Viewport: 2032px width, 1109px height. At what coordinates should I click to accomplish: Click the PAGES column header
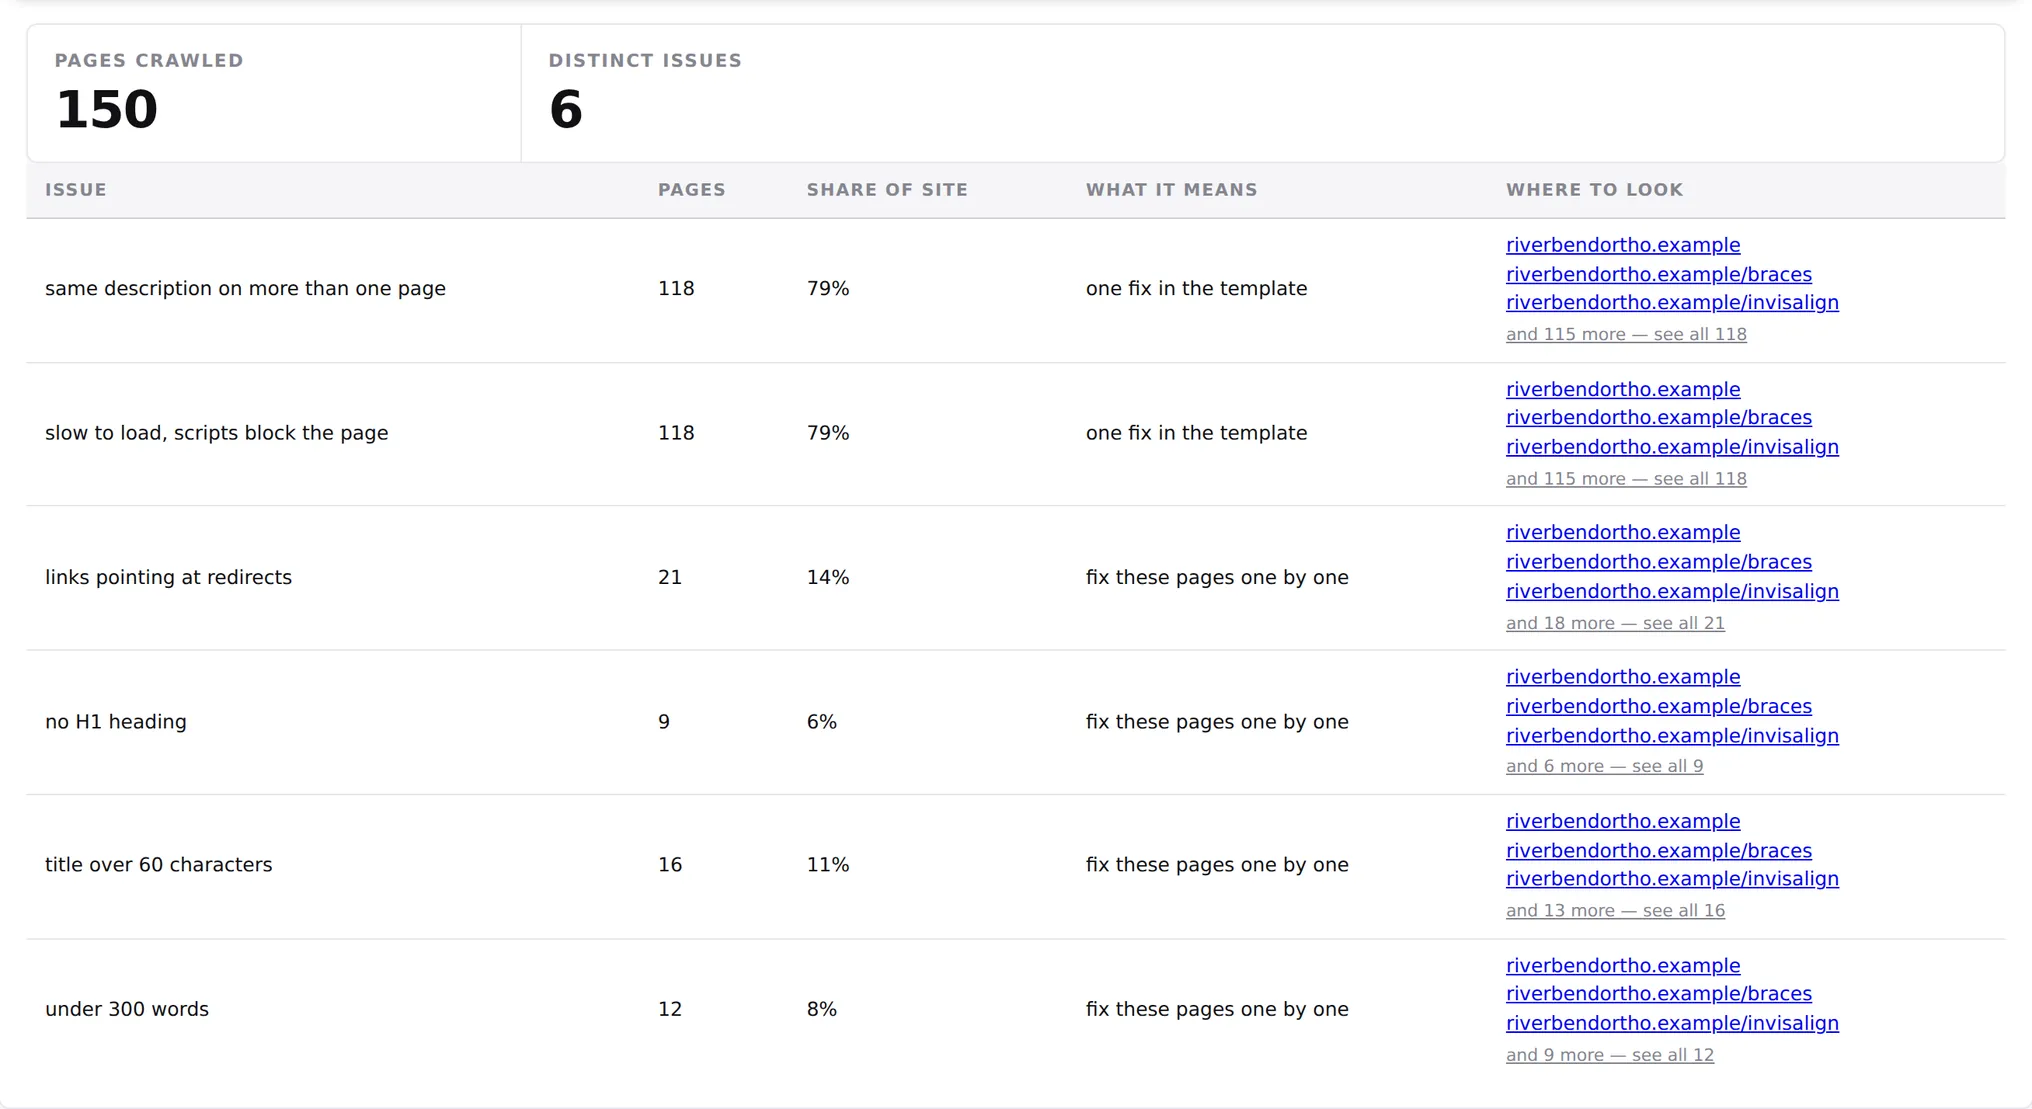[691, 190]
